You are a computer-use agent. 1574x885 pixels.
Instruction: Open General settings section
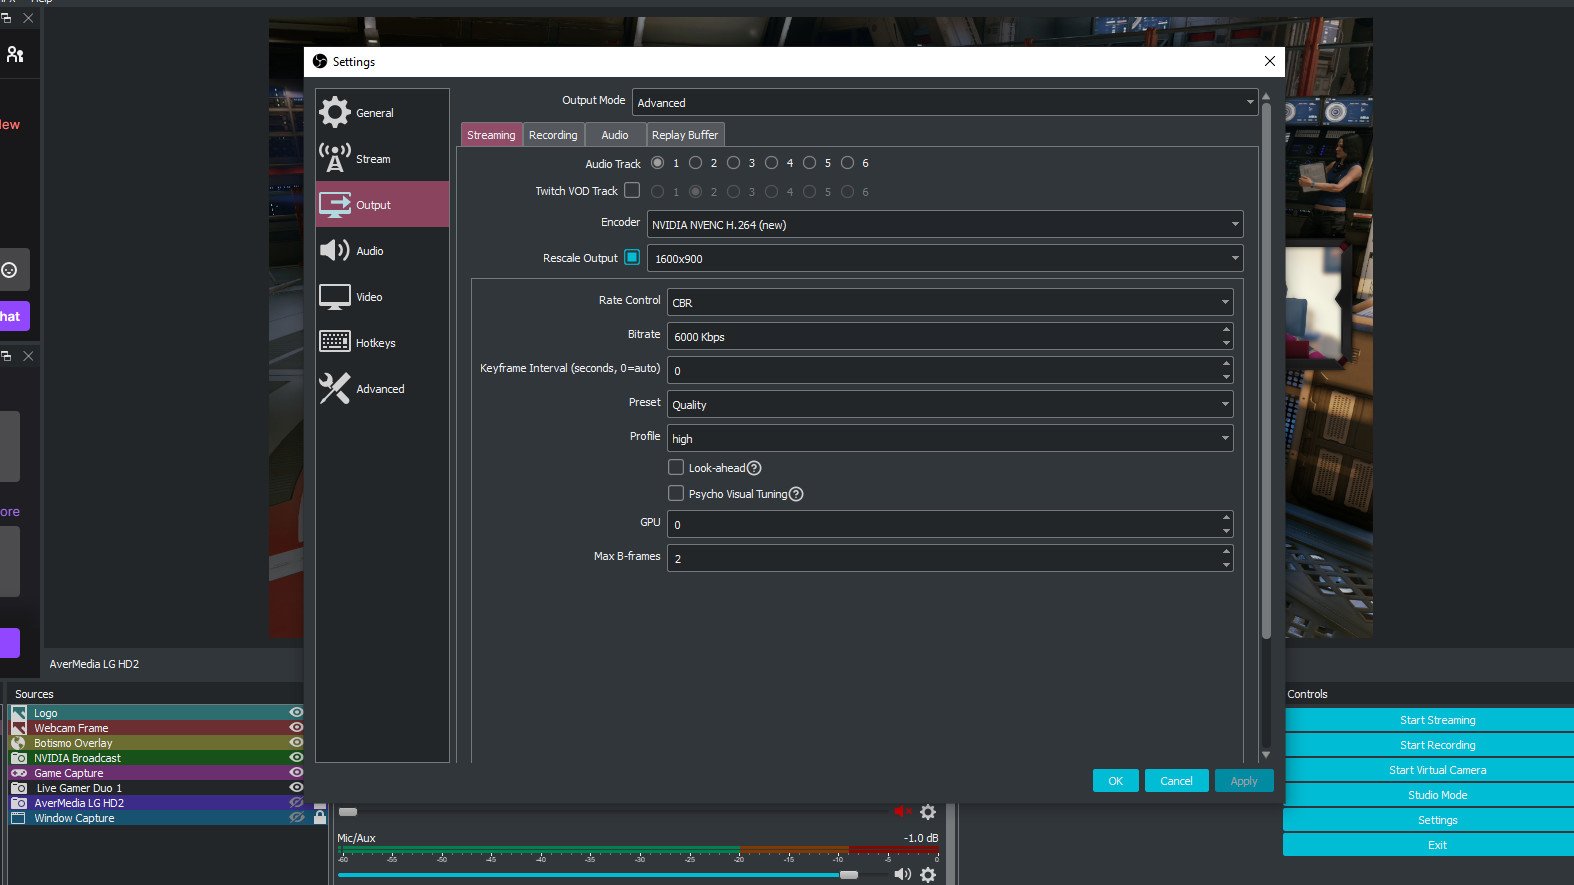382,113
